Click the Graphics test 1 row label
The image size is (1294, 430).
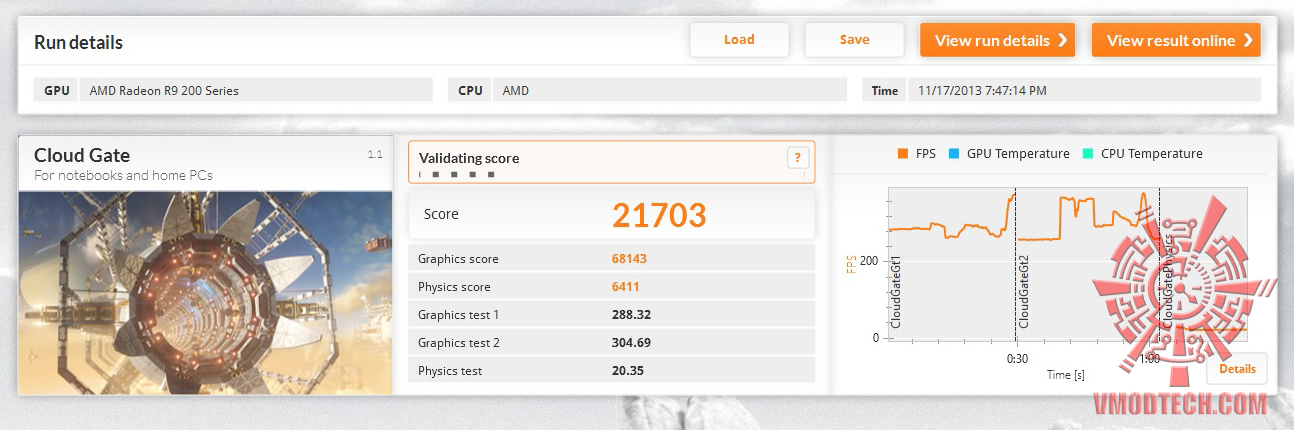(x=458, y=315)
